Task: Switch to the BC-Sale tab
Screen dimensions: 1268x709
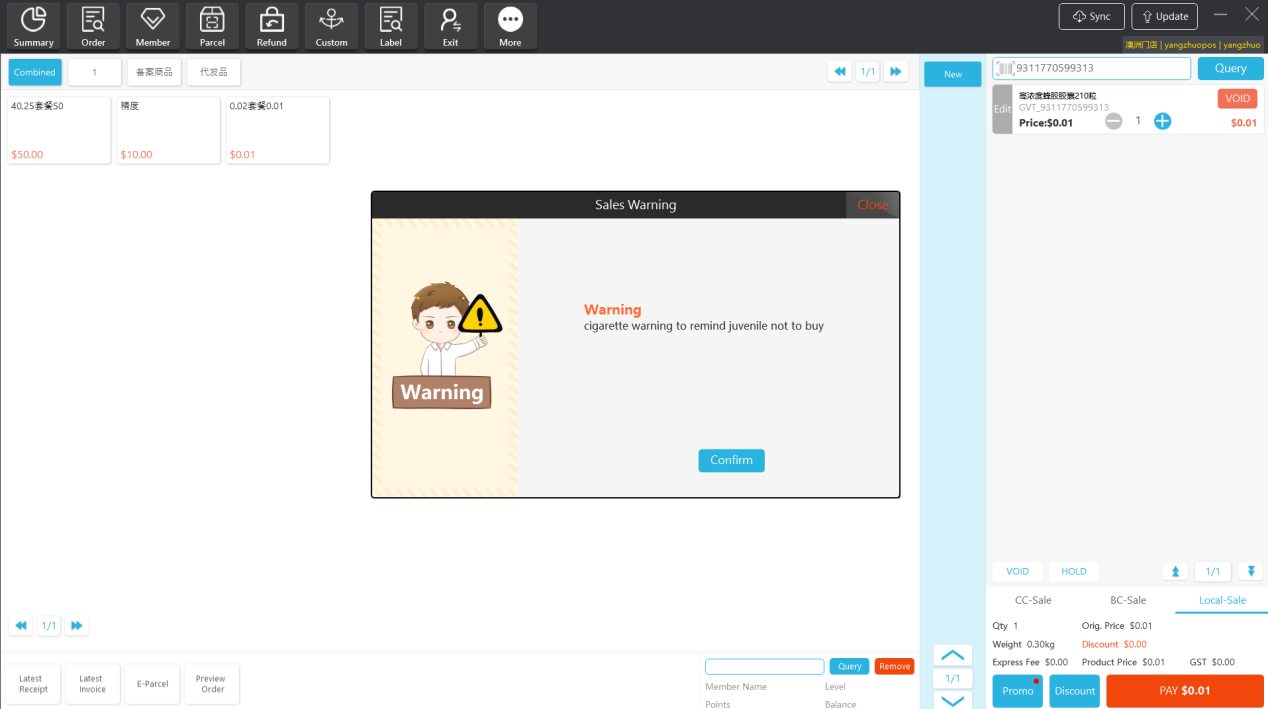Action: click(1128, 600)
